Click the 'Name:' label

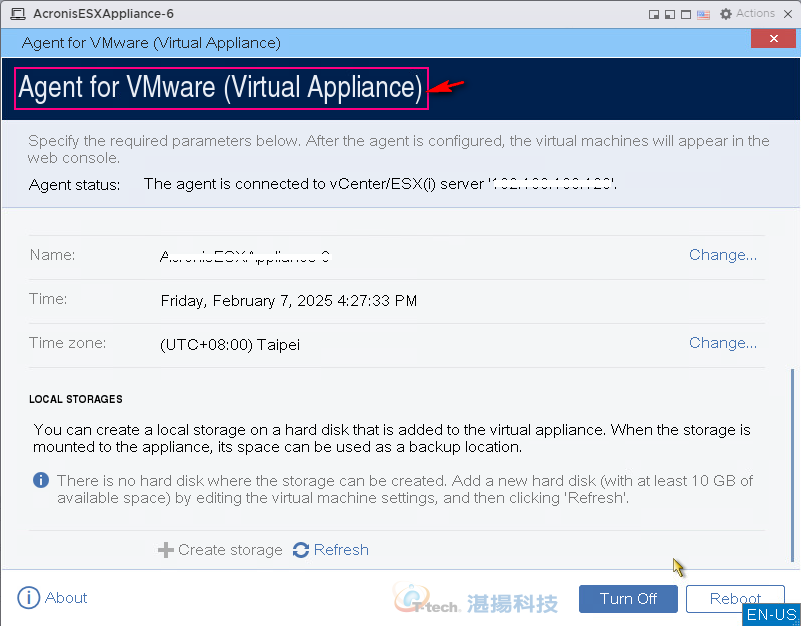(x=53, y=254)
